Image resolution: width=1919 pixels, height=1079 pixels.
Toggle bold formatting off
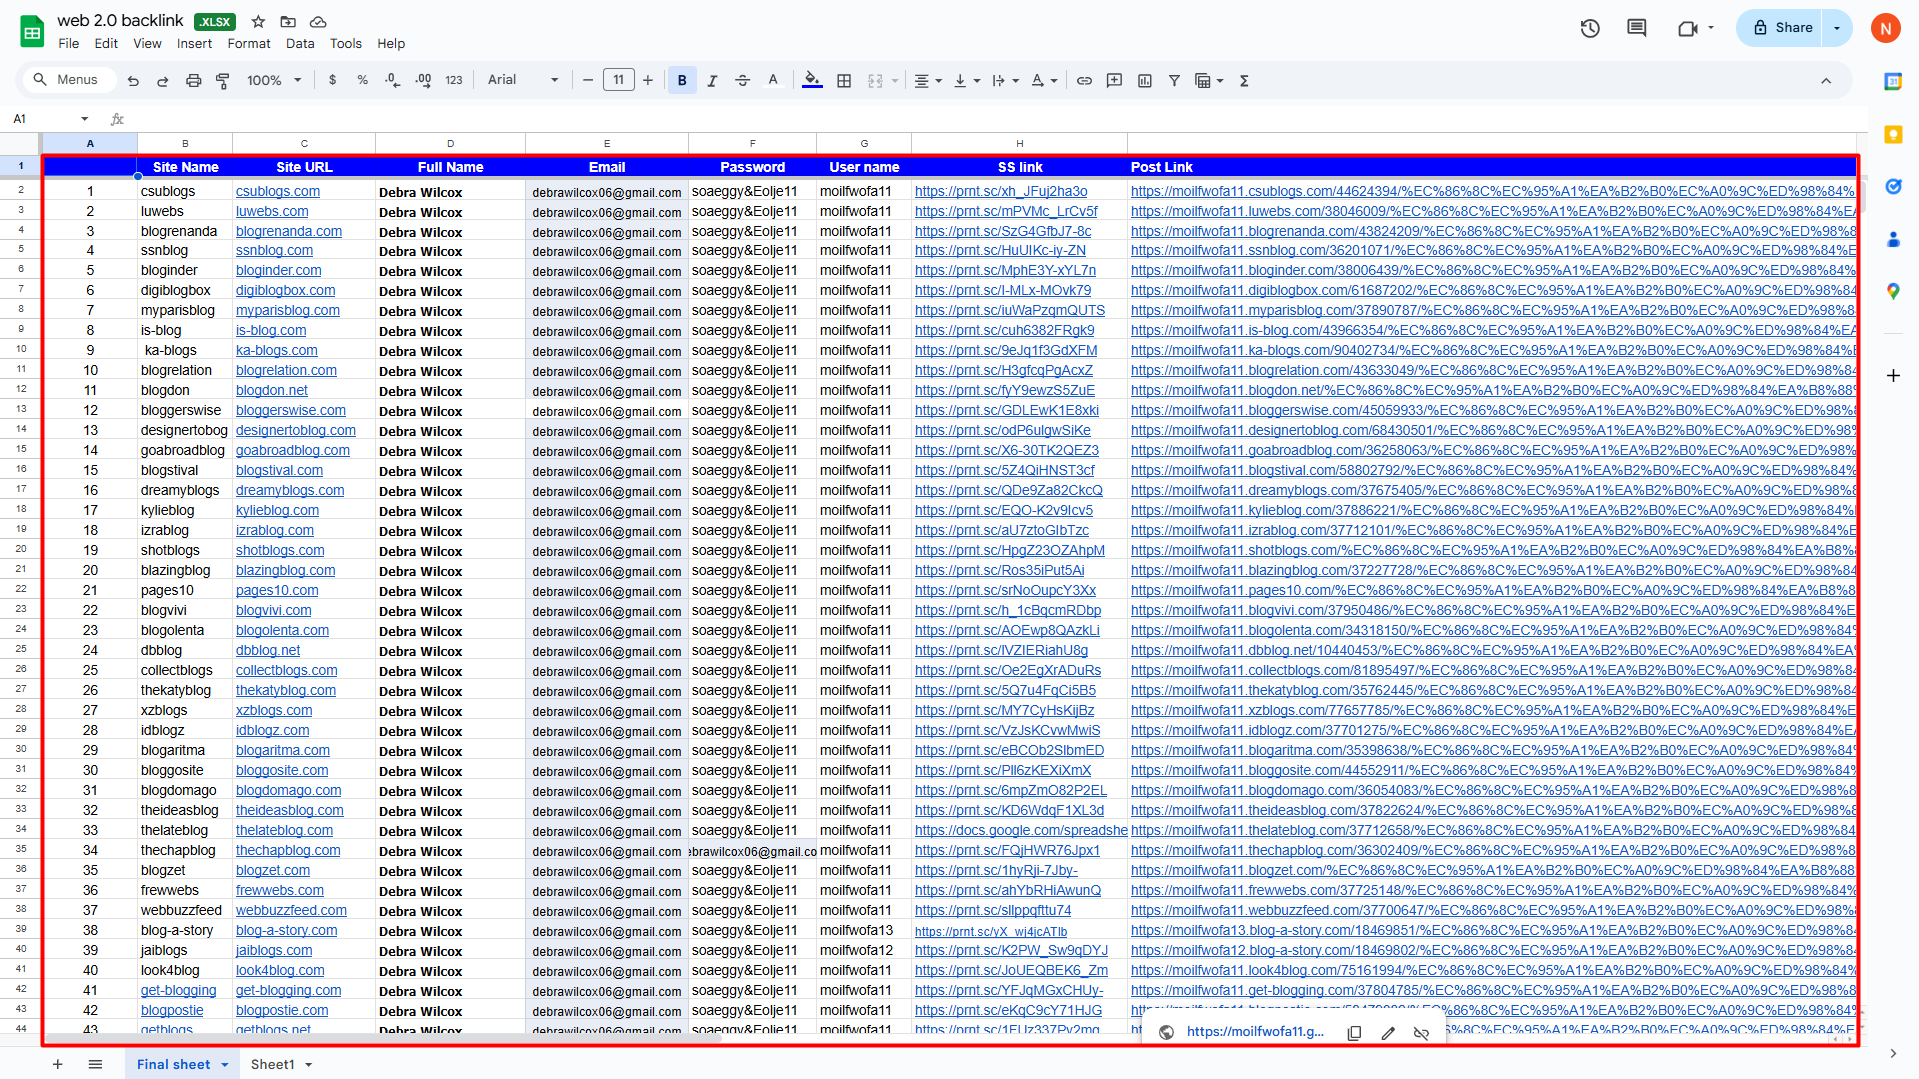(x=681, y=80)
